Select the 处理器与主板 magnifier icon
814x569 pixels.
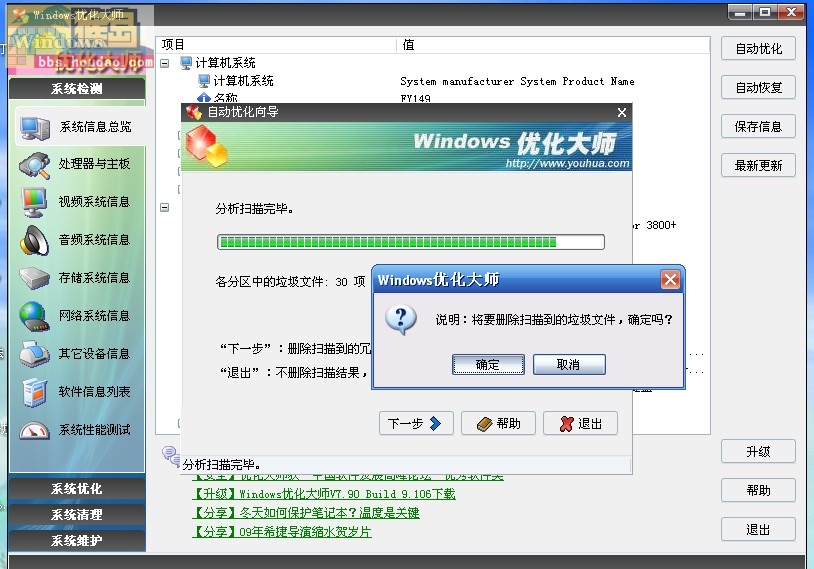coord(35,165)
